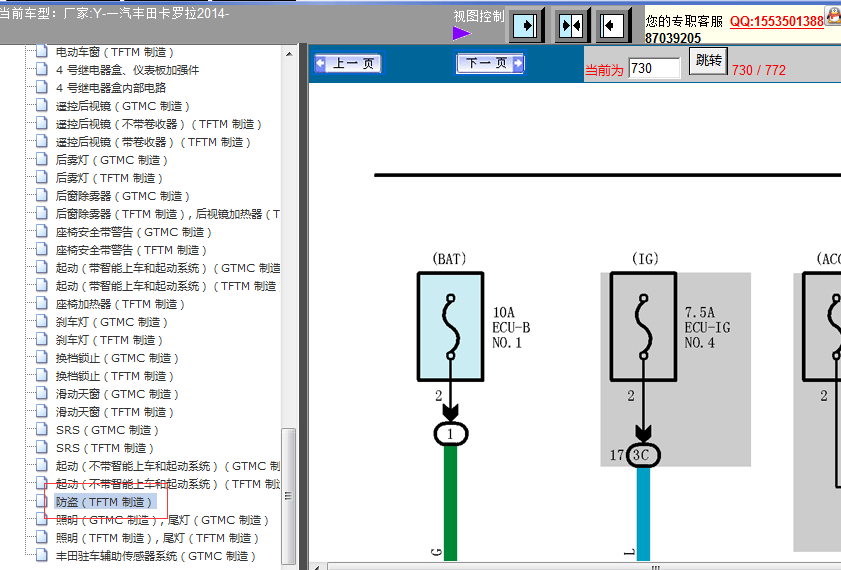Click document icon beside 滑动天窗 (TFTM 制造)
The width and height of the screenshot is (841, 570).
[42, 411]
